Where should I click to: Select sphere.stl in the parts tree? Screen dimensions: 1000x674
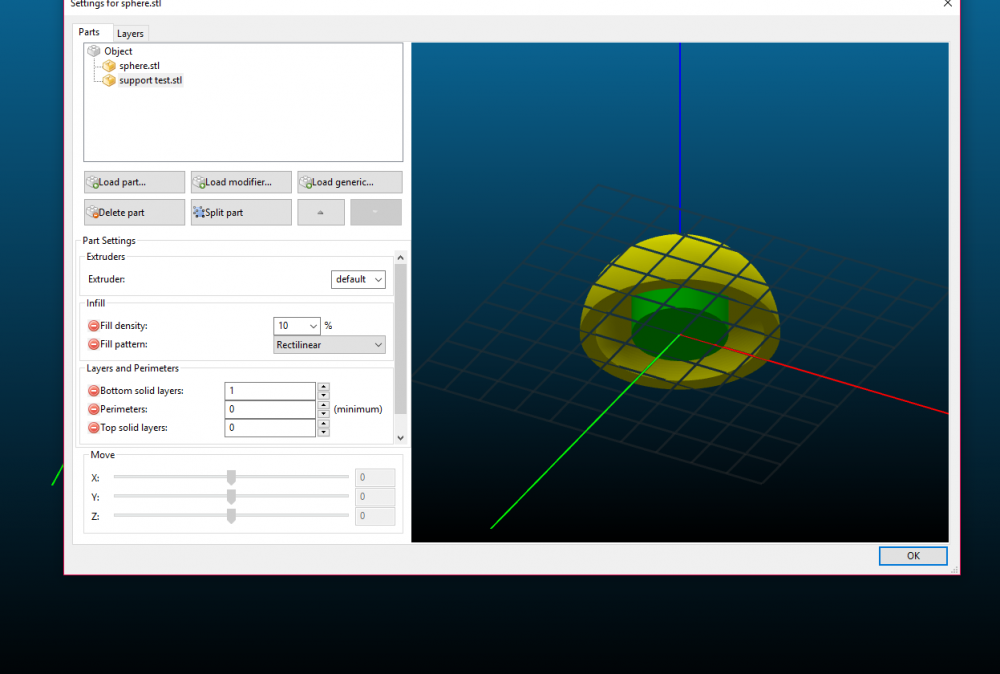coord(139,66)
